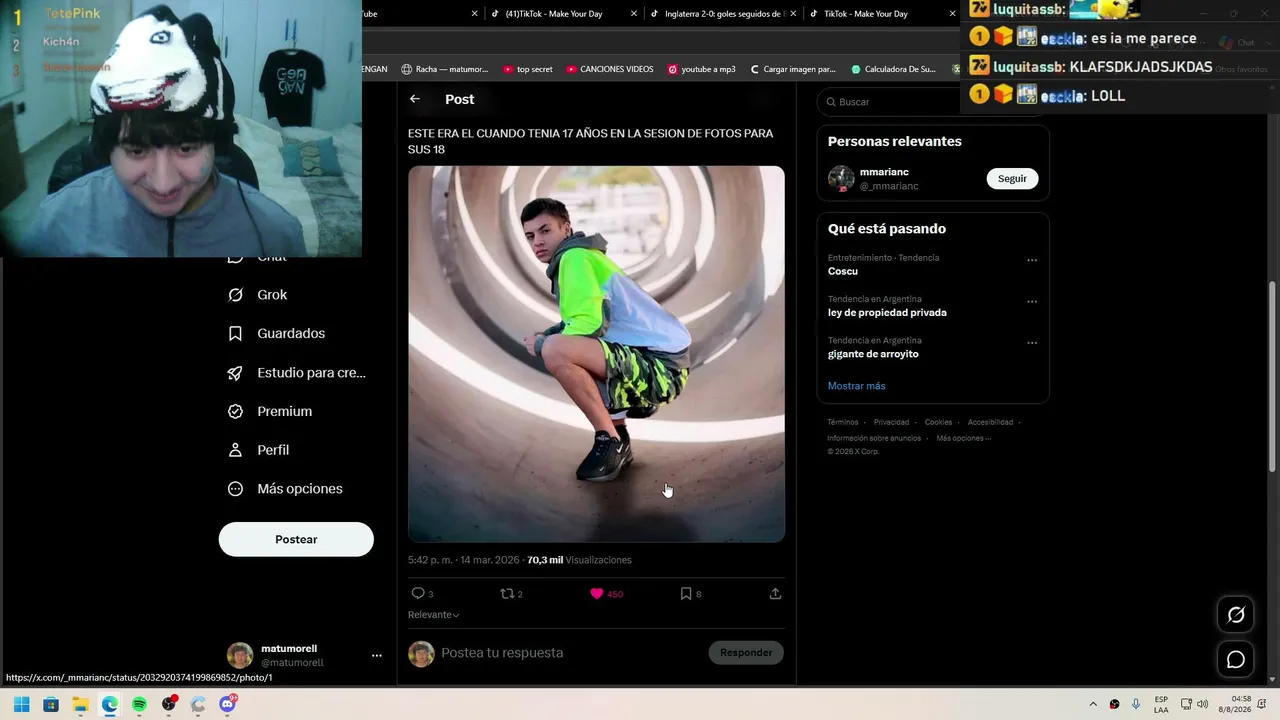The height and width of the screenshot is (720, 1280).
Task: Go to Perfil in the sidebar
Action: click(259, 450)
